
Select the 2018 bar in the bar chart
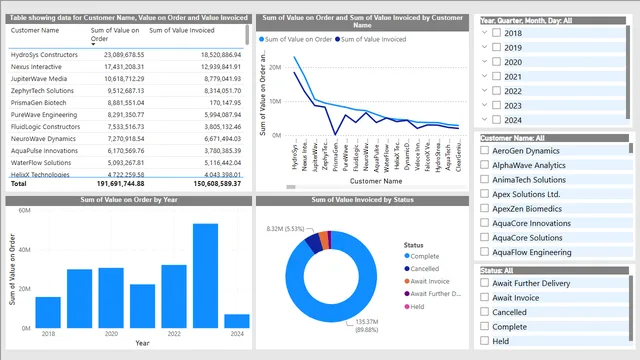[x=48, y=312]
